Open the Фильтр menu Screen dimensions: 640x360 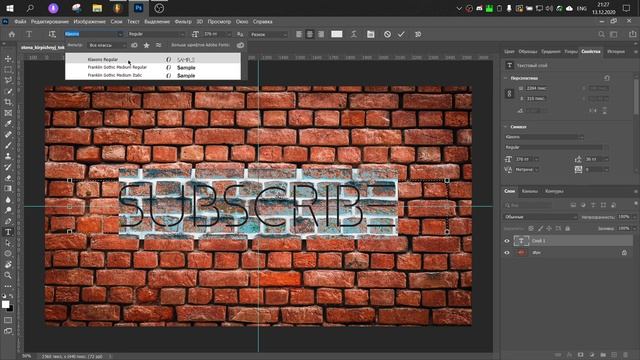pos(183,22)
